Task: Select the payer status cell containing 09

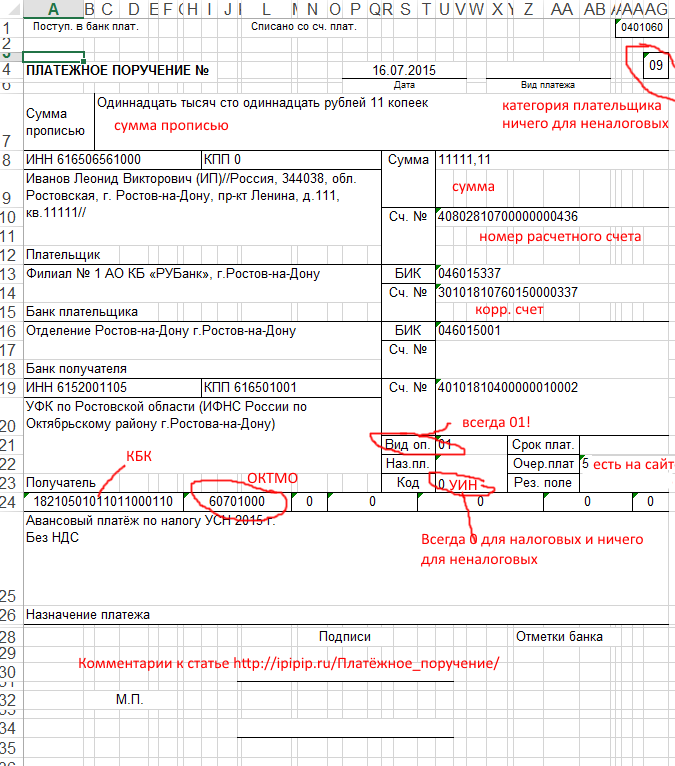Action: 656,65
